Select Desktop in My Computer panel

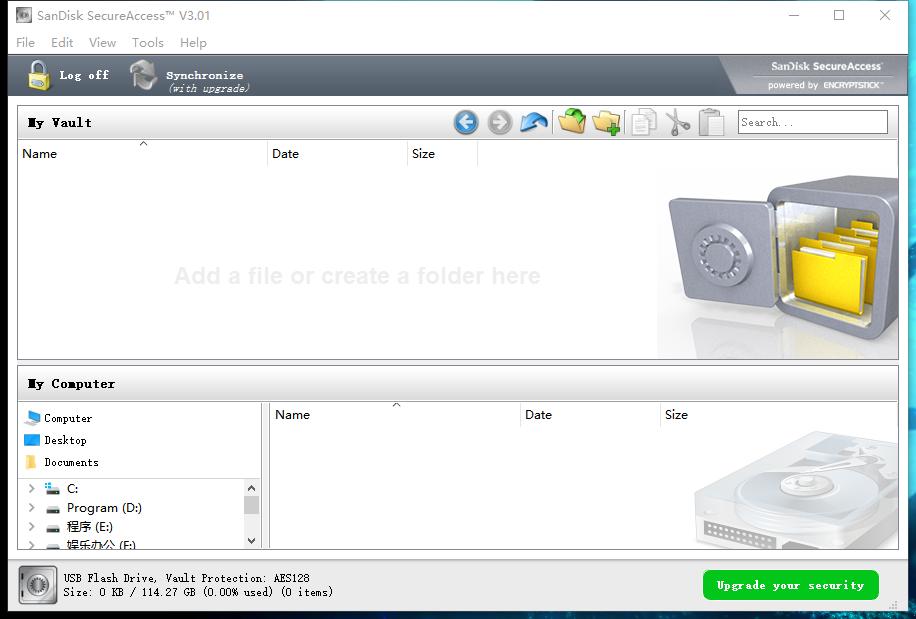tap(65, 440)
